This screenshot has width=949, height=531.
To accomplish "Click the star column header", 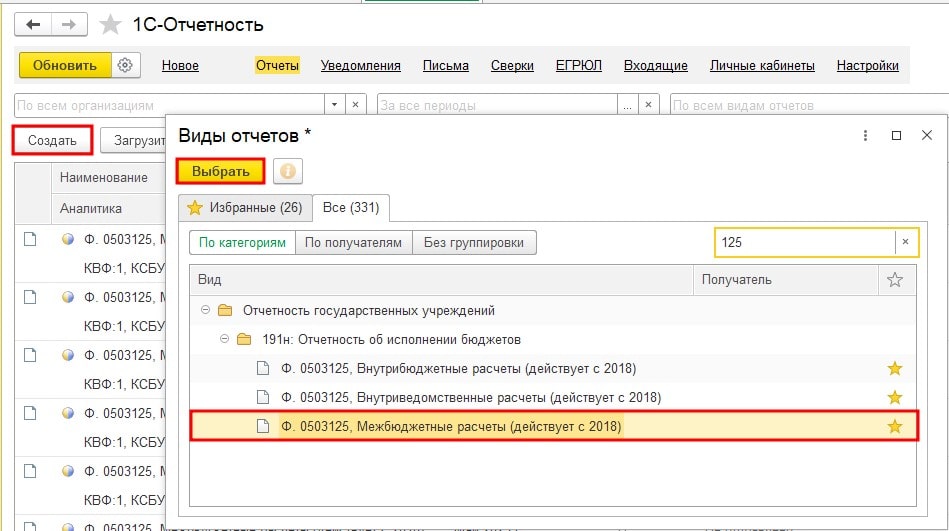I will (895, 280).
